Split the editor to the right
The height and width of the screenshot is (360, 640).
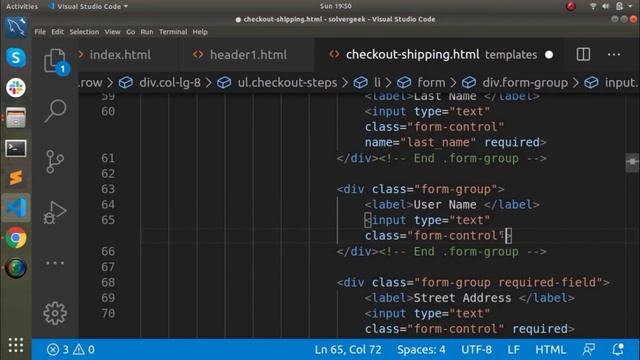coord(583,54)
